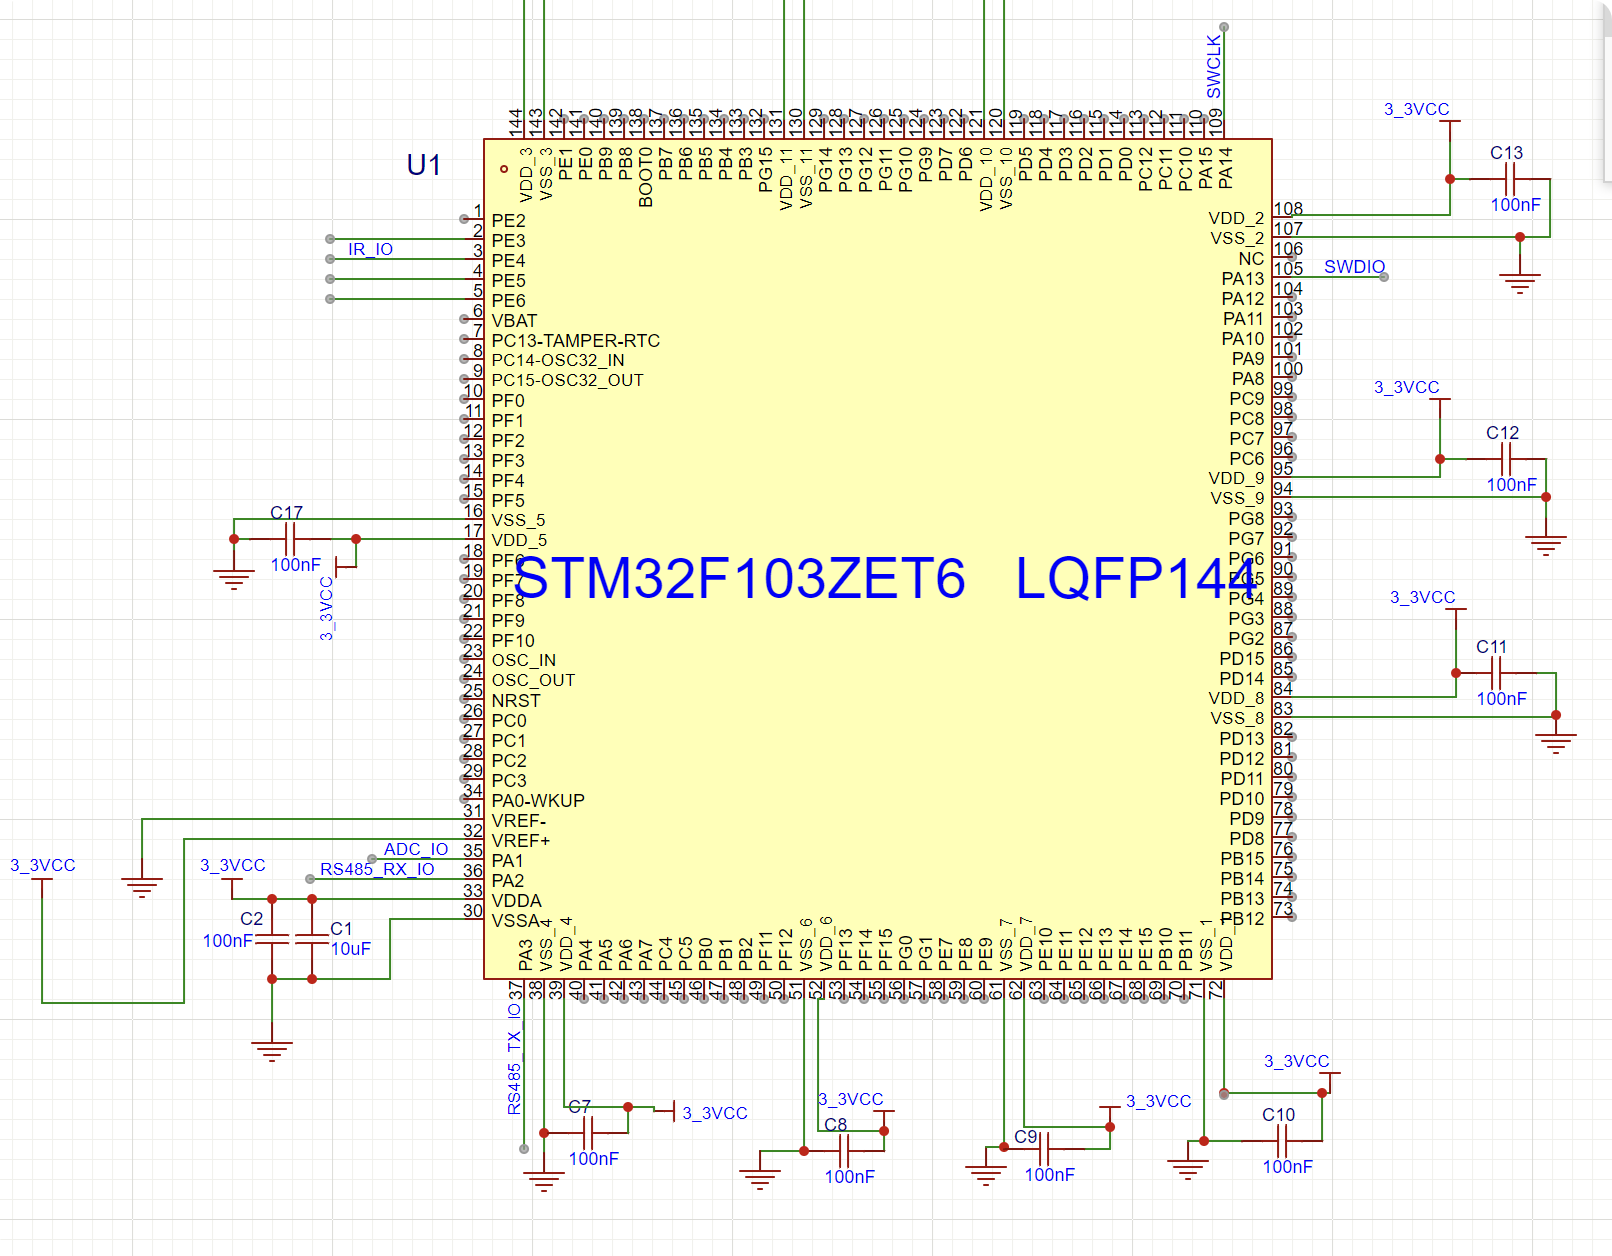This screenshot has width=1612, height=1256.
Task: Select the OSC_OUT pin name
Action: 533,681
